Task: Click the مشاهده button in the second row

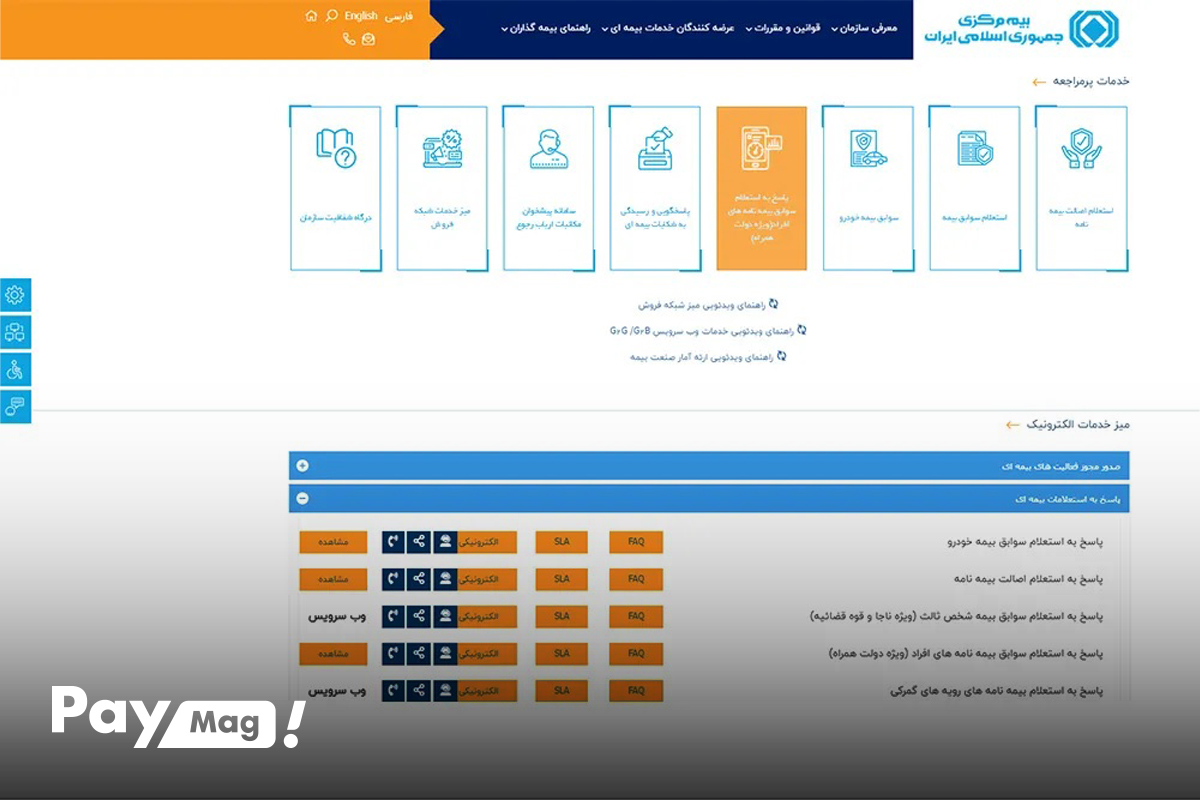Action: pyautogui.click(x=333, y=579)
